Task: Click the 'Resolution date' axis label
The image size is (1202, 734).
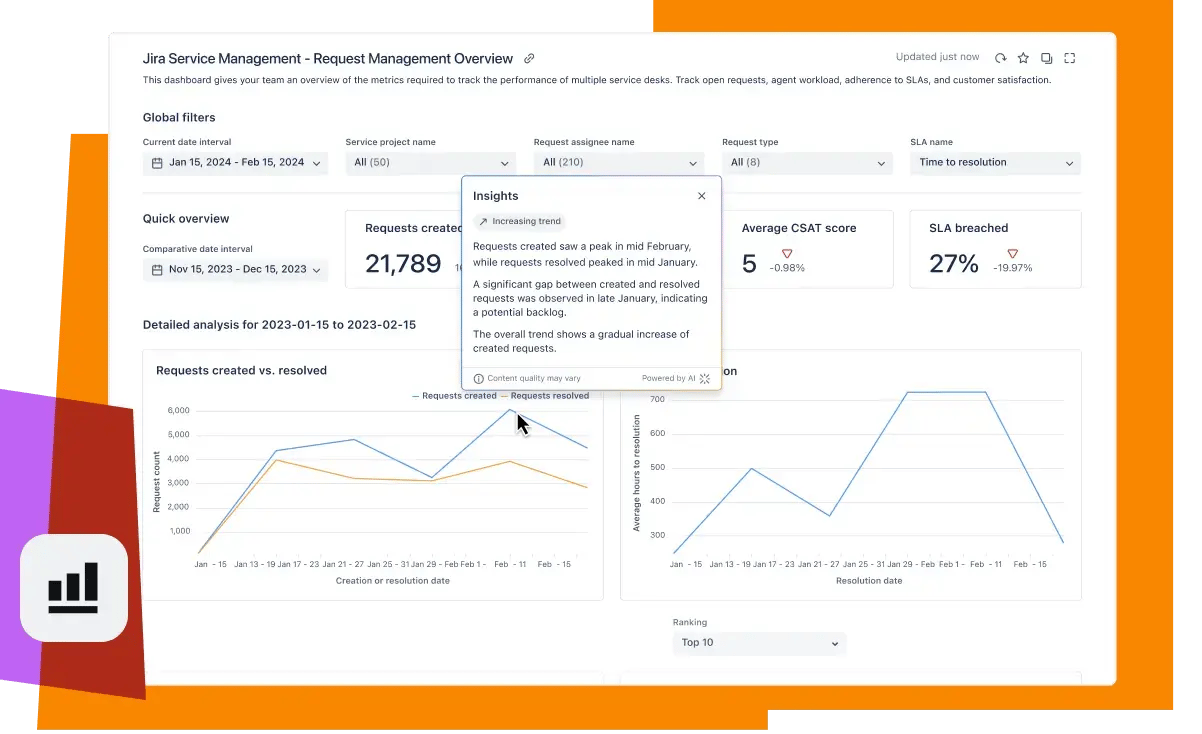Action: pos(869,581)
